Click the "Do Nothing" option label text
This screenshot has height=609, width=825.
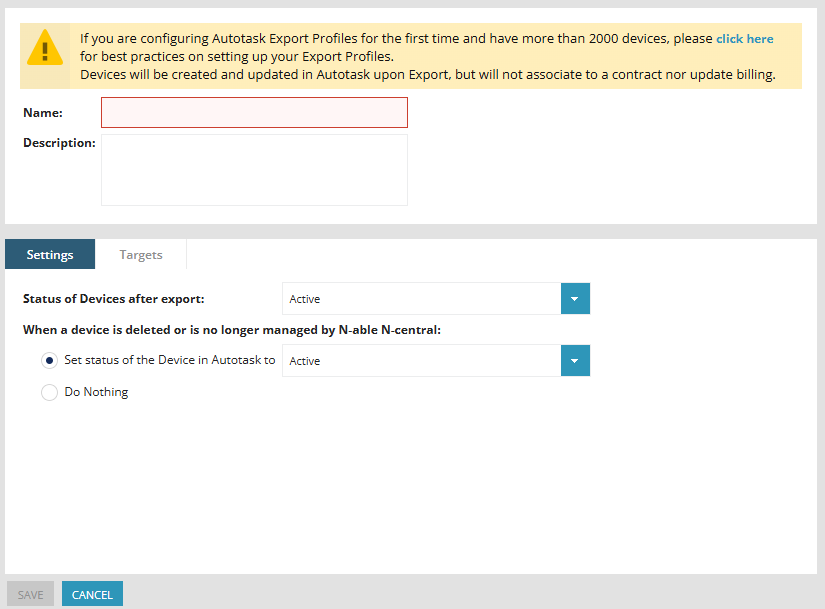tap(97, 392)
